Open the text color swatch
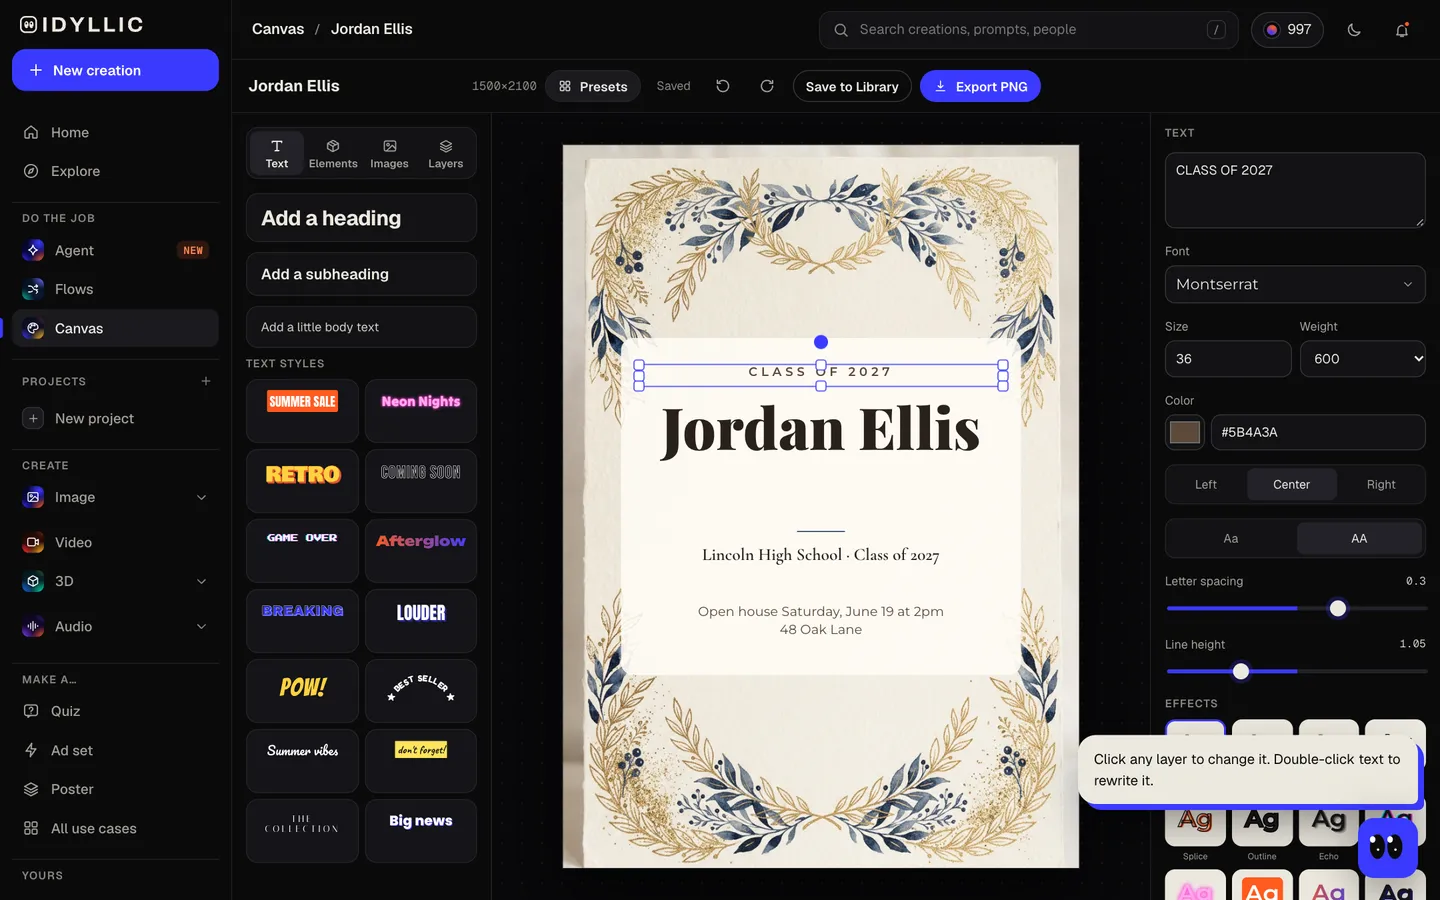This screenshot has width=1440, height=900. pos(1185,432)
